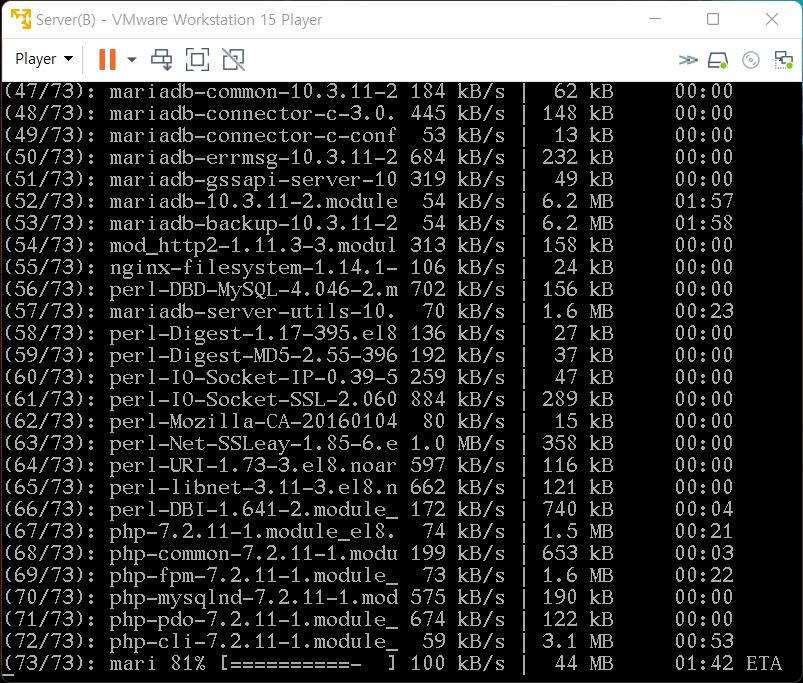Screen dimensions: 803x683
Task: Click the perl-libnet-3.11-3.el8.n line
Action: click(x=369, y=487)
